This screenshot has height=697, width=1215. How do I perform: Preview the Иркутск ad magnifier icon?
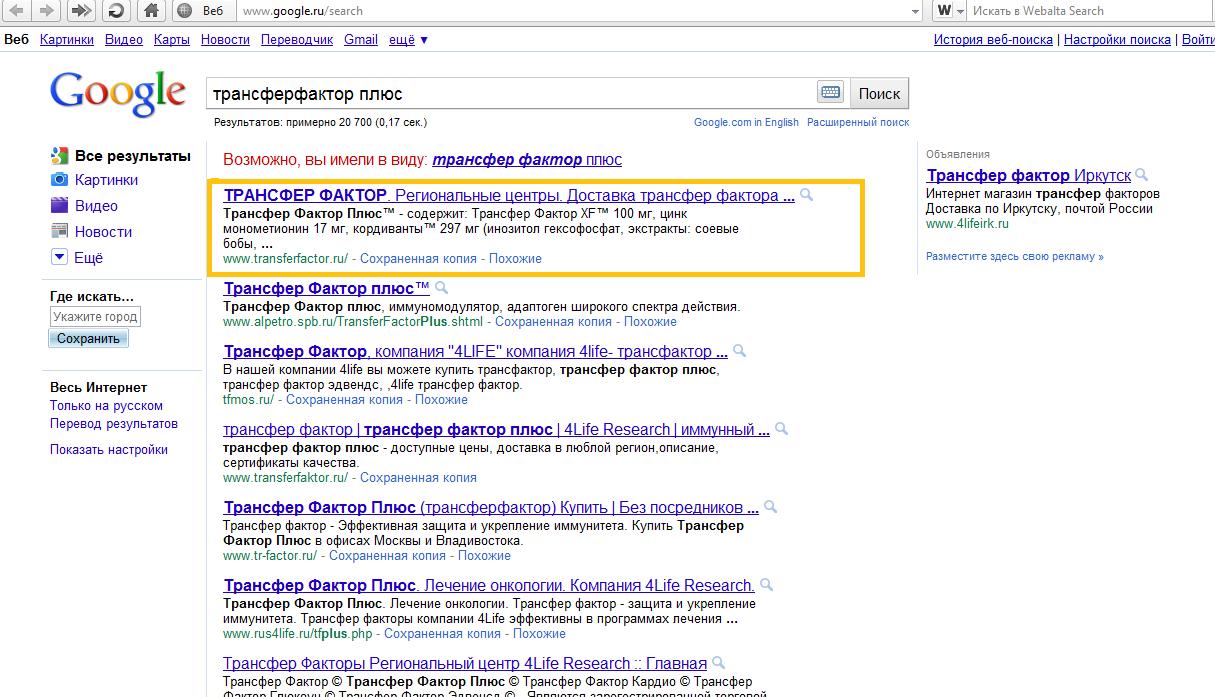1142,176
